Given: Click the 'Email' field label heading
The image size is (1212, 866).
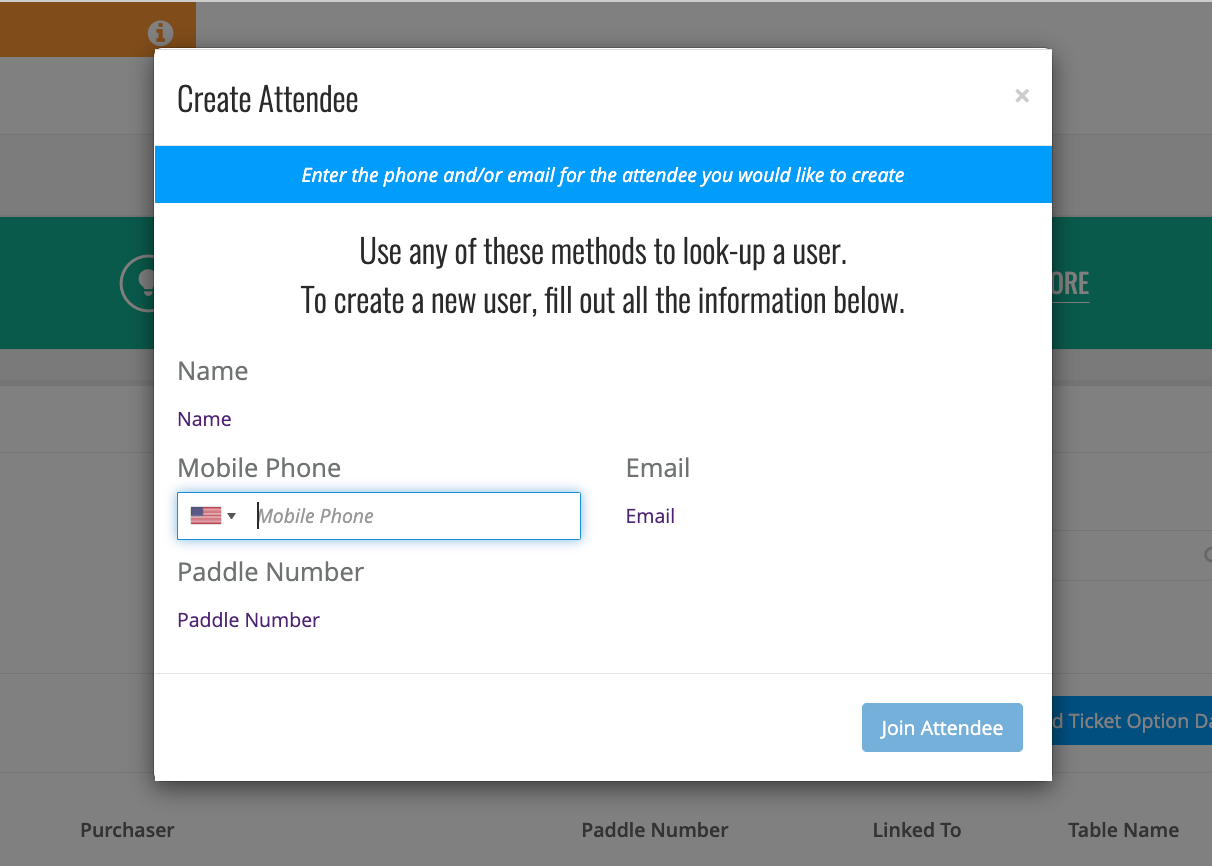Looking at the screenshot, I should coord(658,468).
